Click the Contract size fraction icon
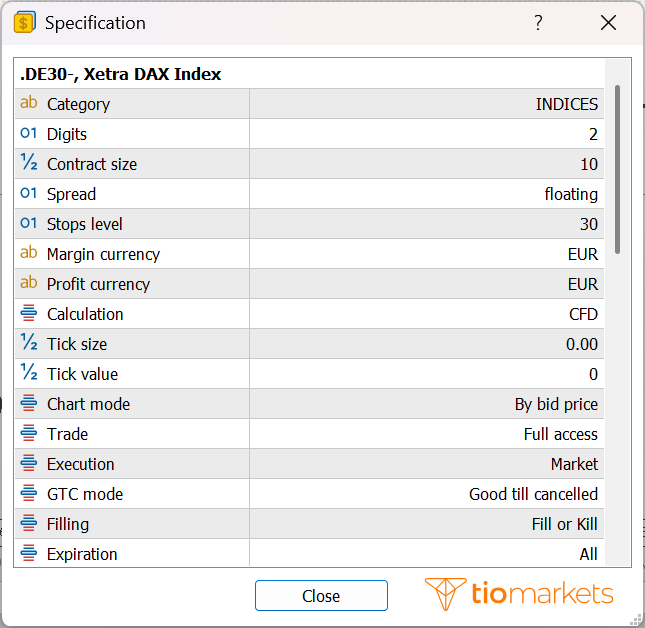The image size is (645, 628). 29,162
